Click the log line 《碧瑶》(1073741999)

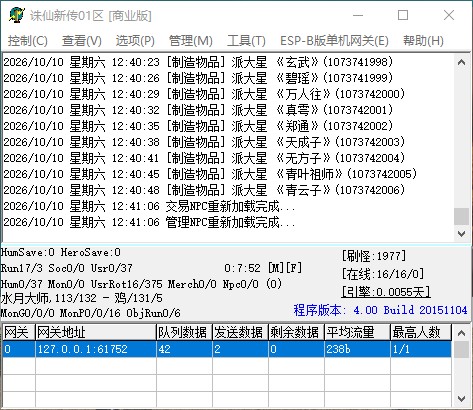[198, 78]
